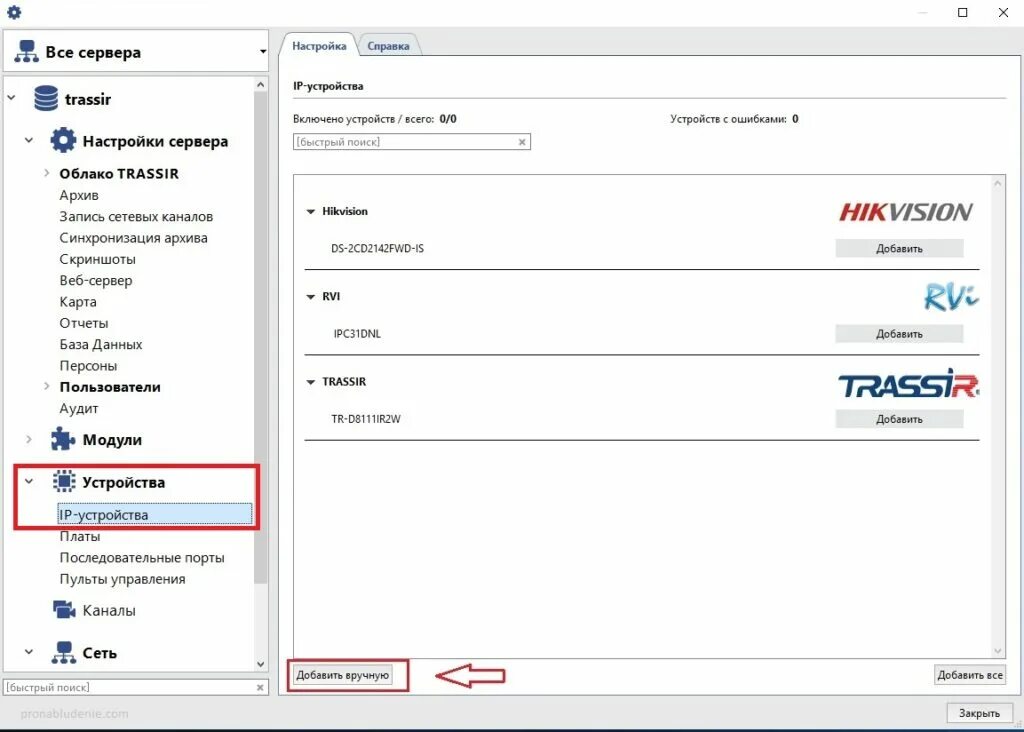Click the sidebar scroll up arrow

pos(261,85)
